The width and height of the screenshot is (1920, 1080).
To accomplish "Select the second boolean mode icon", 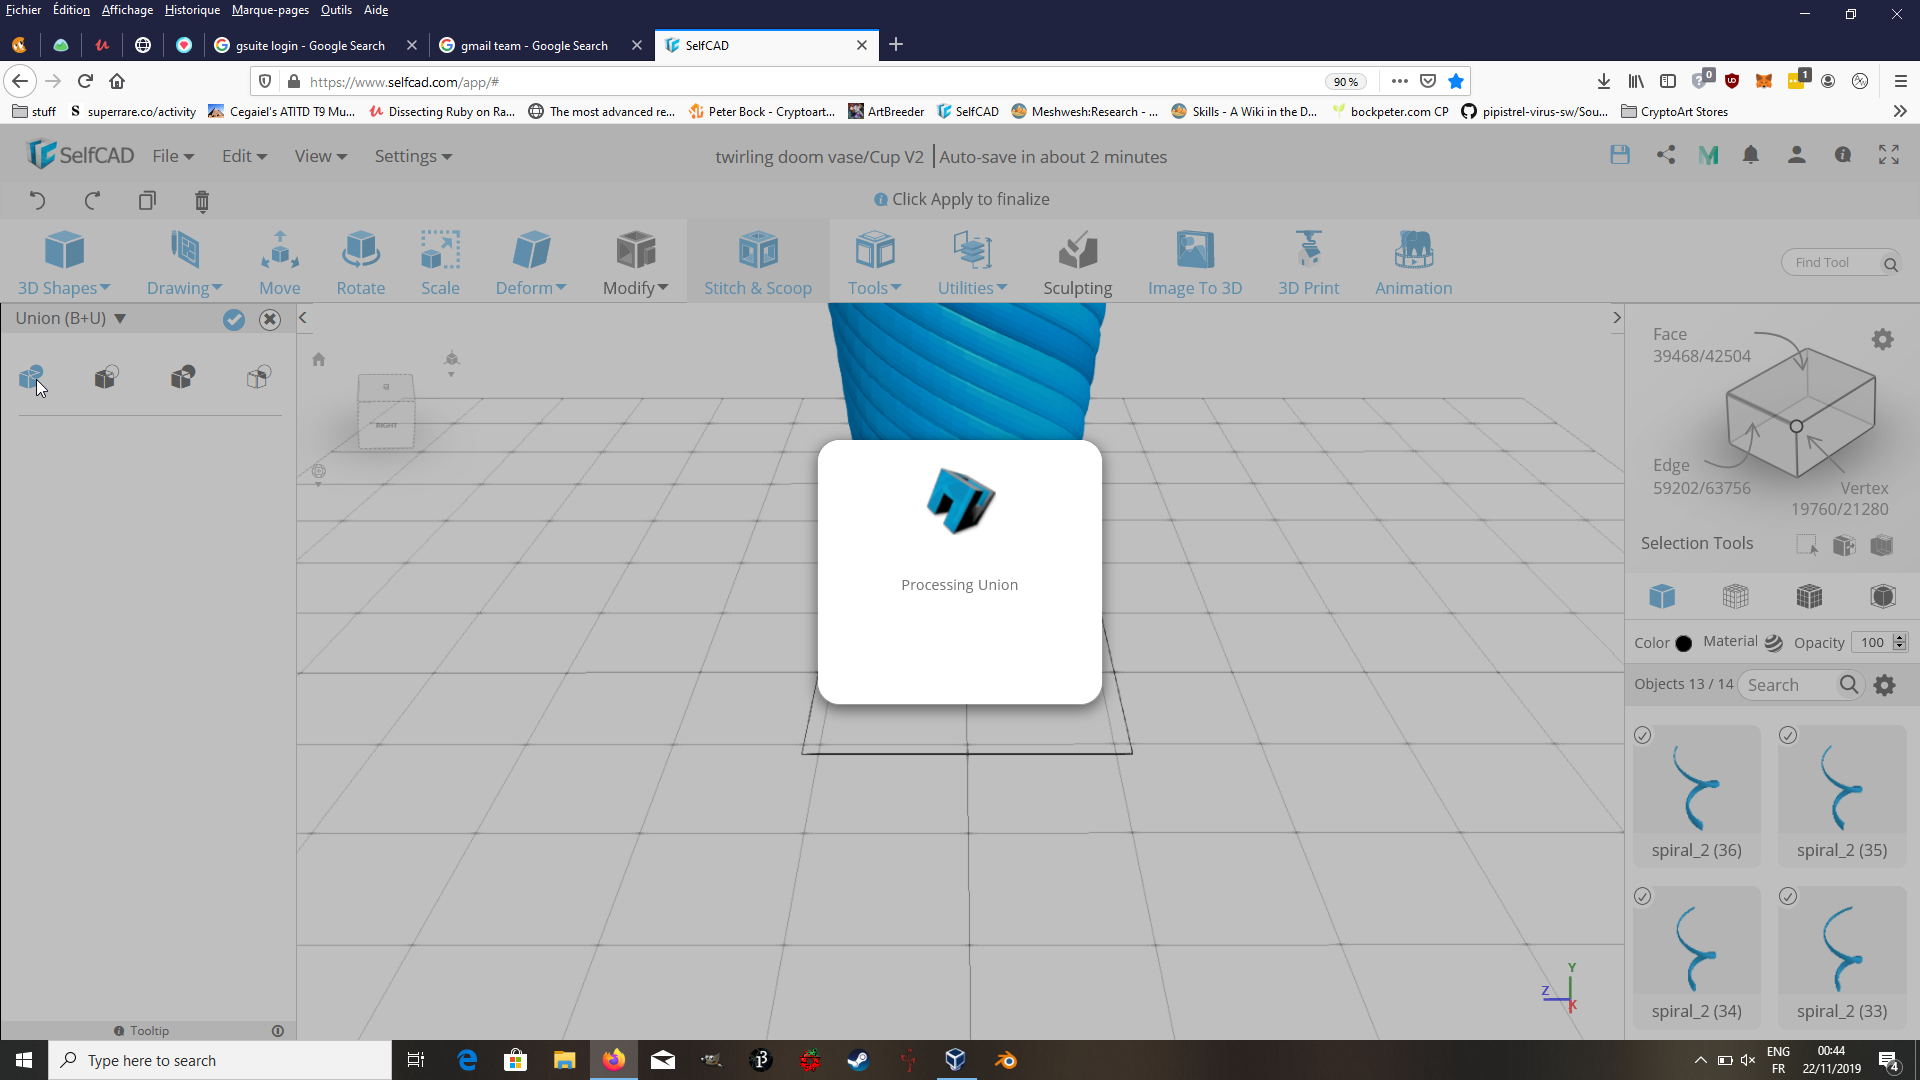I will coord(106,377).
